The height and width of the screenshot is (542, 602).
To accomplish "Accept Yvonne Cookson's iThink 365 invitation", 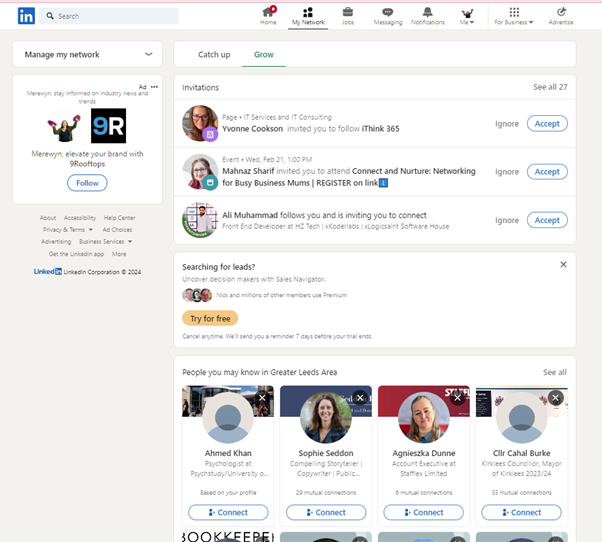I will (547, 124).
